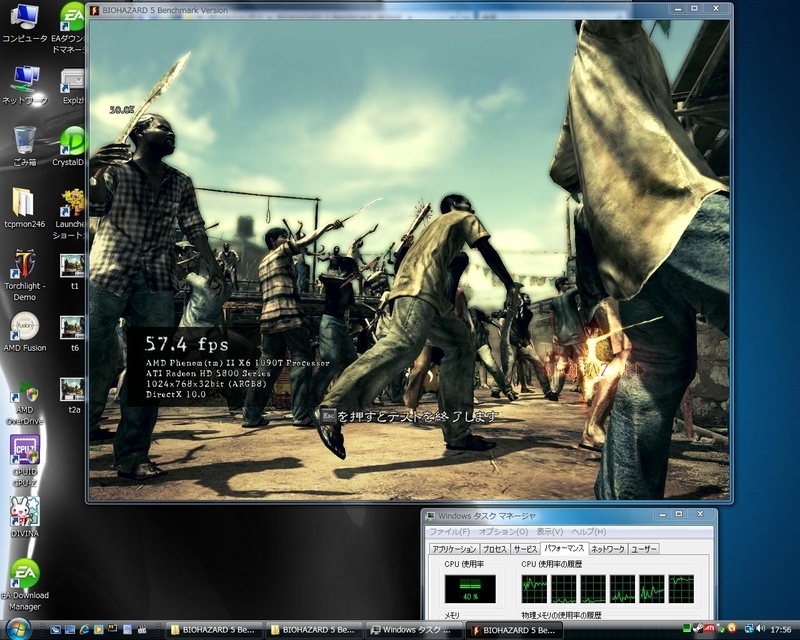Click the Steam tray icon
800x640 pixels.
pyautogui.click(x=698, y=629)
